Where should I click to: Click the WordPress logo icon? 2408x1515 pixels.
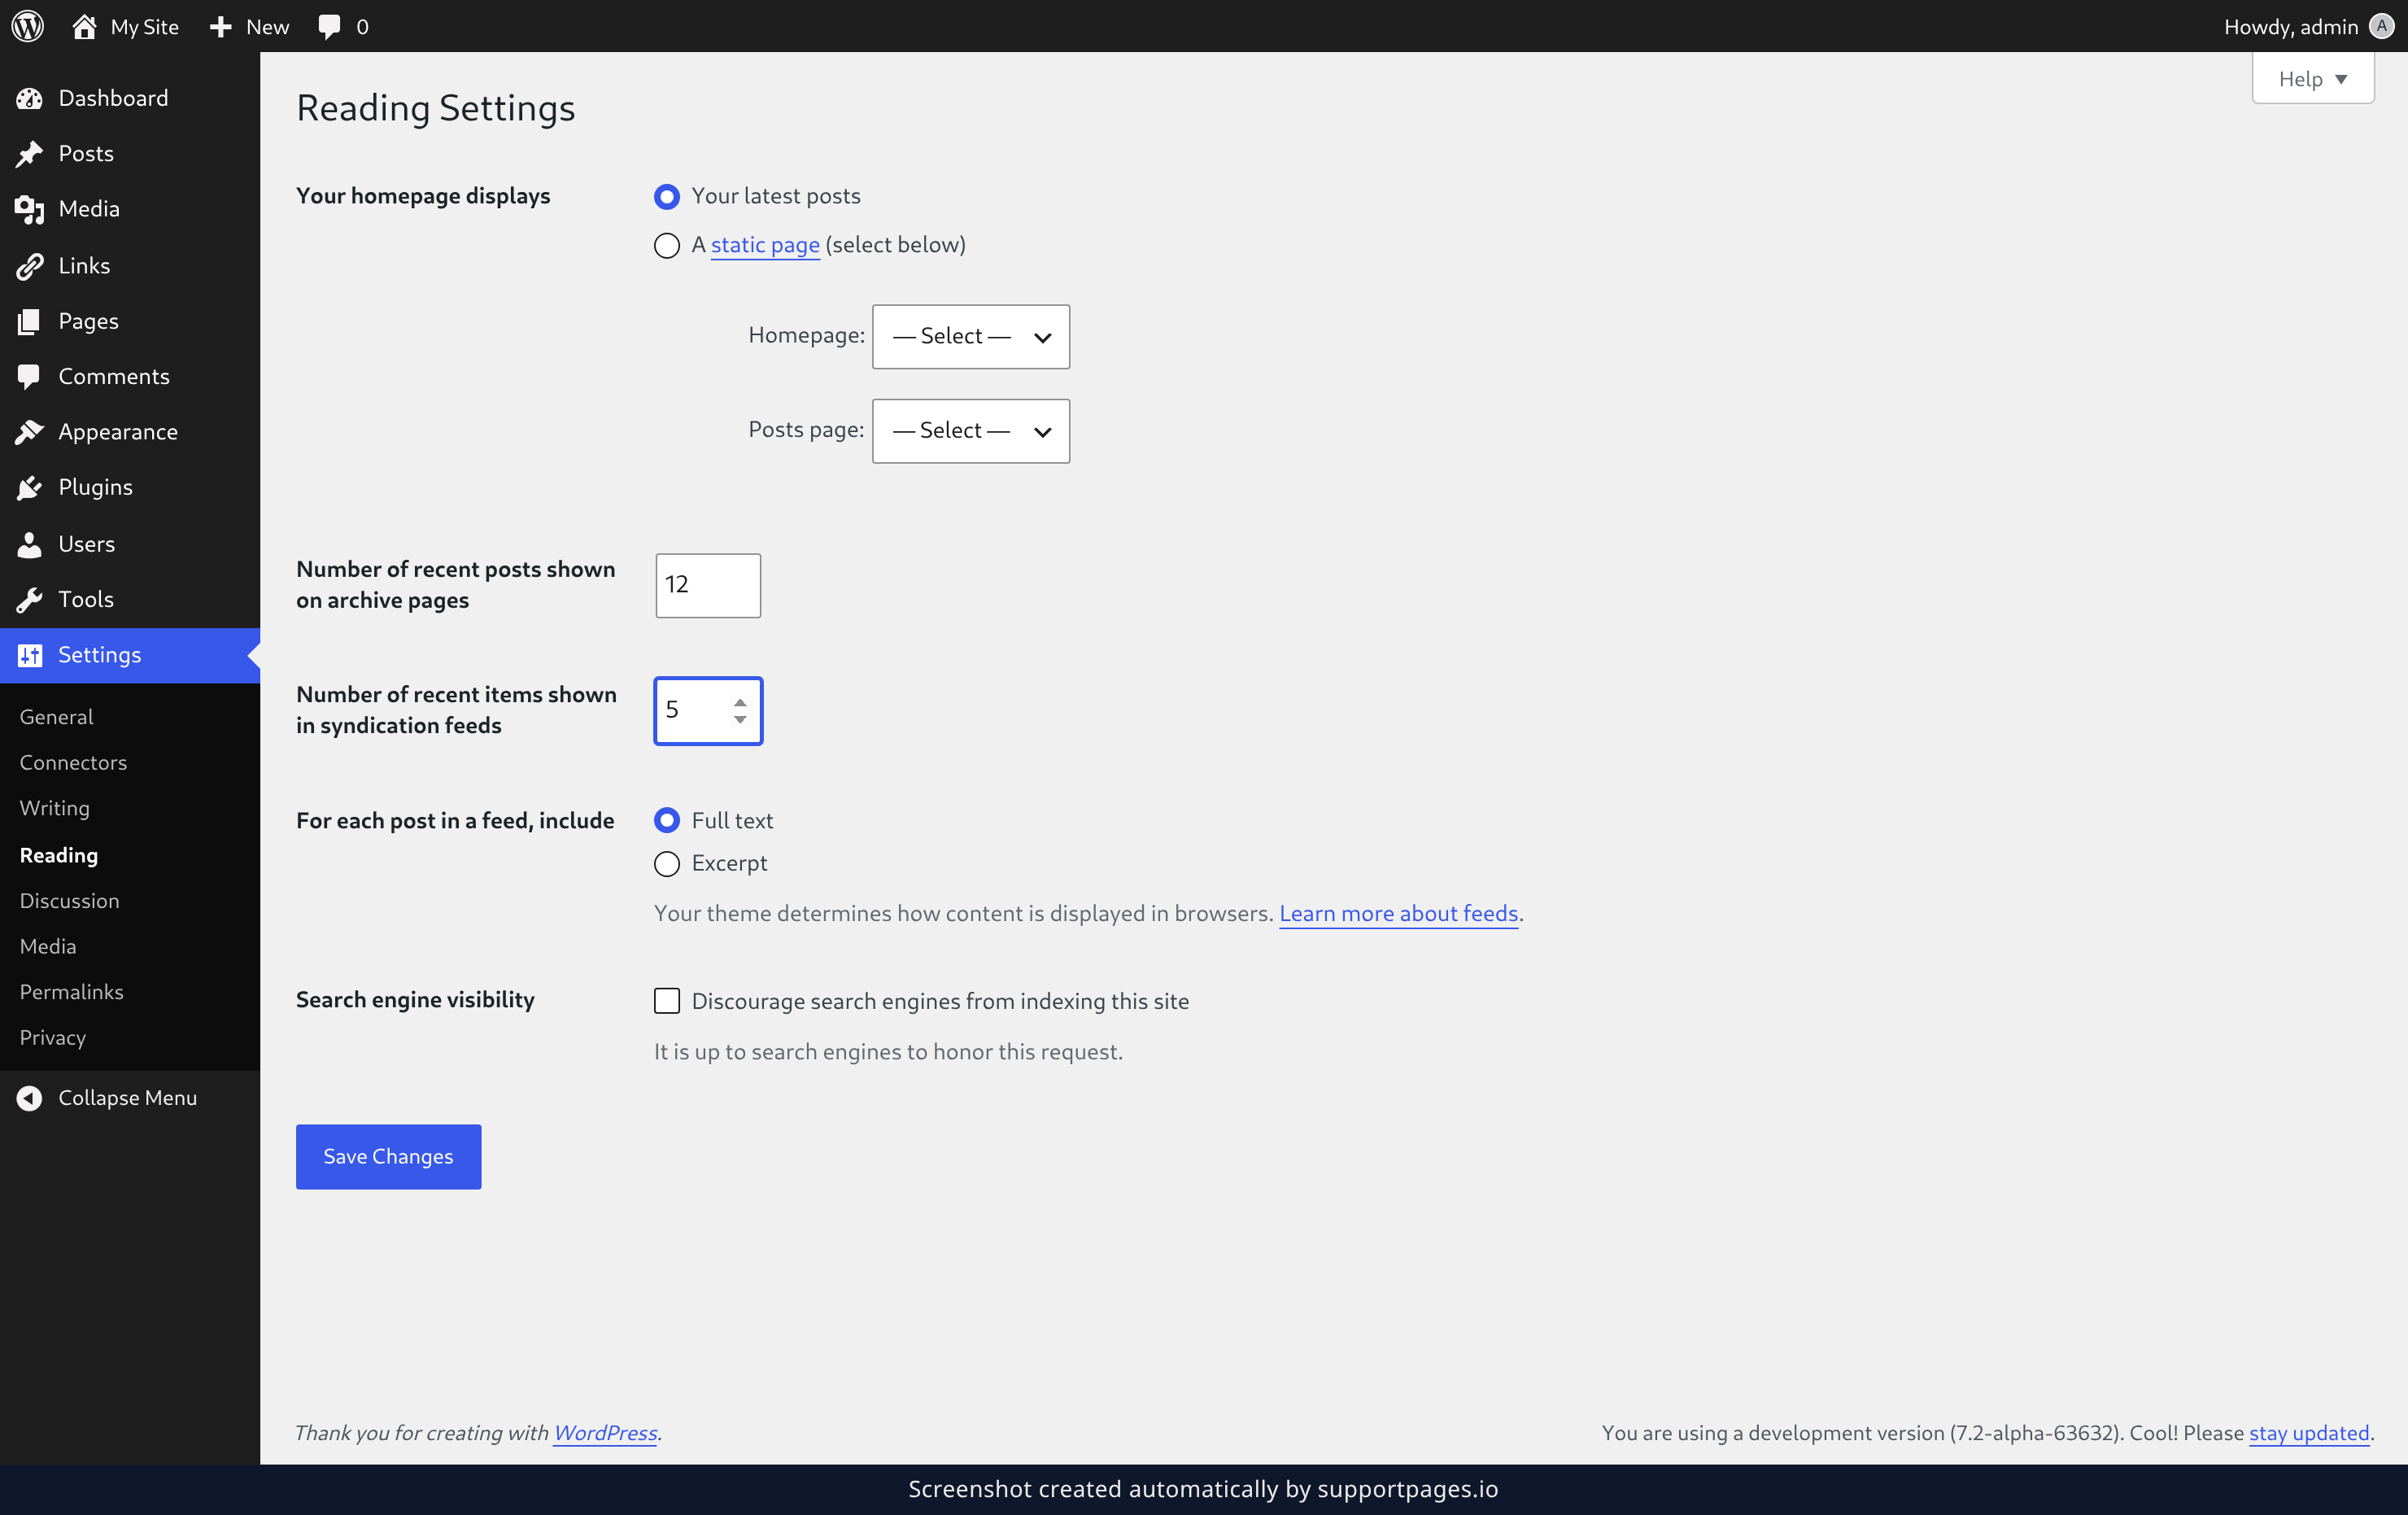click(28, 26)
